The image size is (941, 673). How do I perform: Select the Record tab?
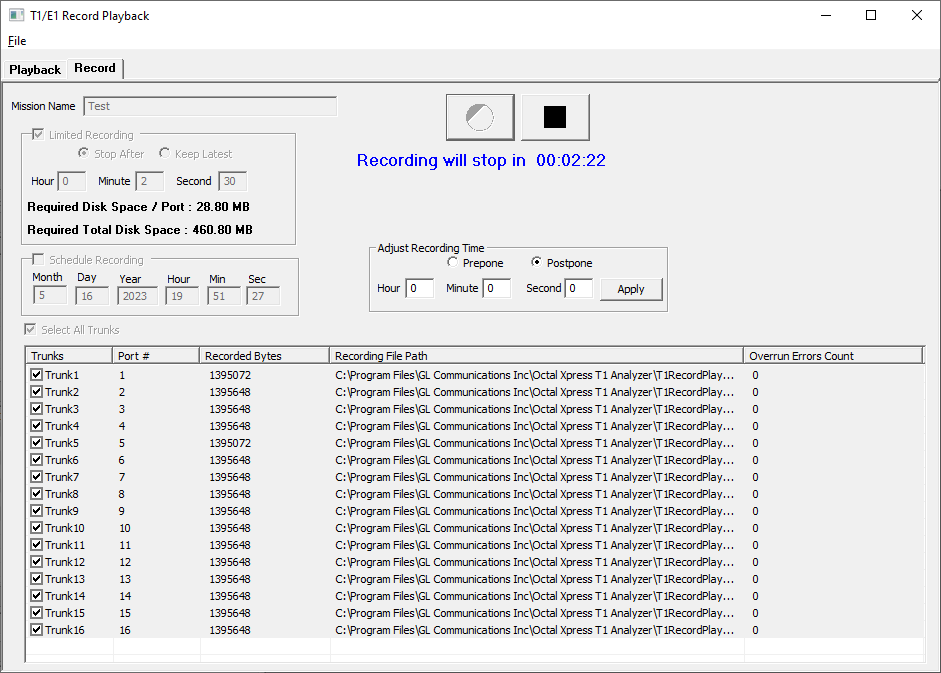point(95,68)
